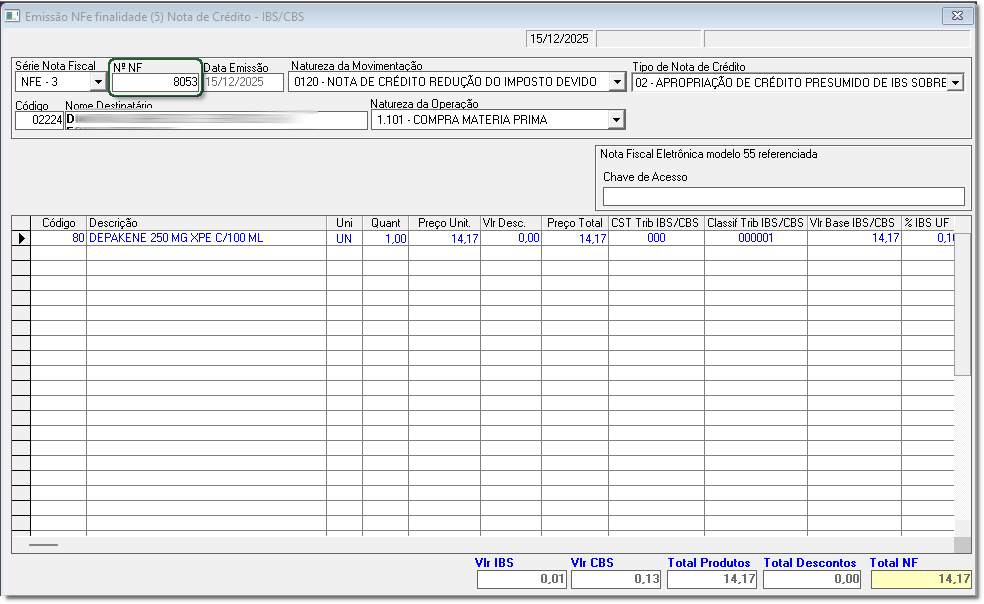Click the Classif Trib IBS/CBS column header
This screenshot has height=604, width=984.
(x=756, y=223)
